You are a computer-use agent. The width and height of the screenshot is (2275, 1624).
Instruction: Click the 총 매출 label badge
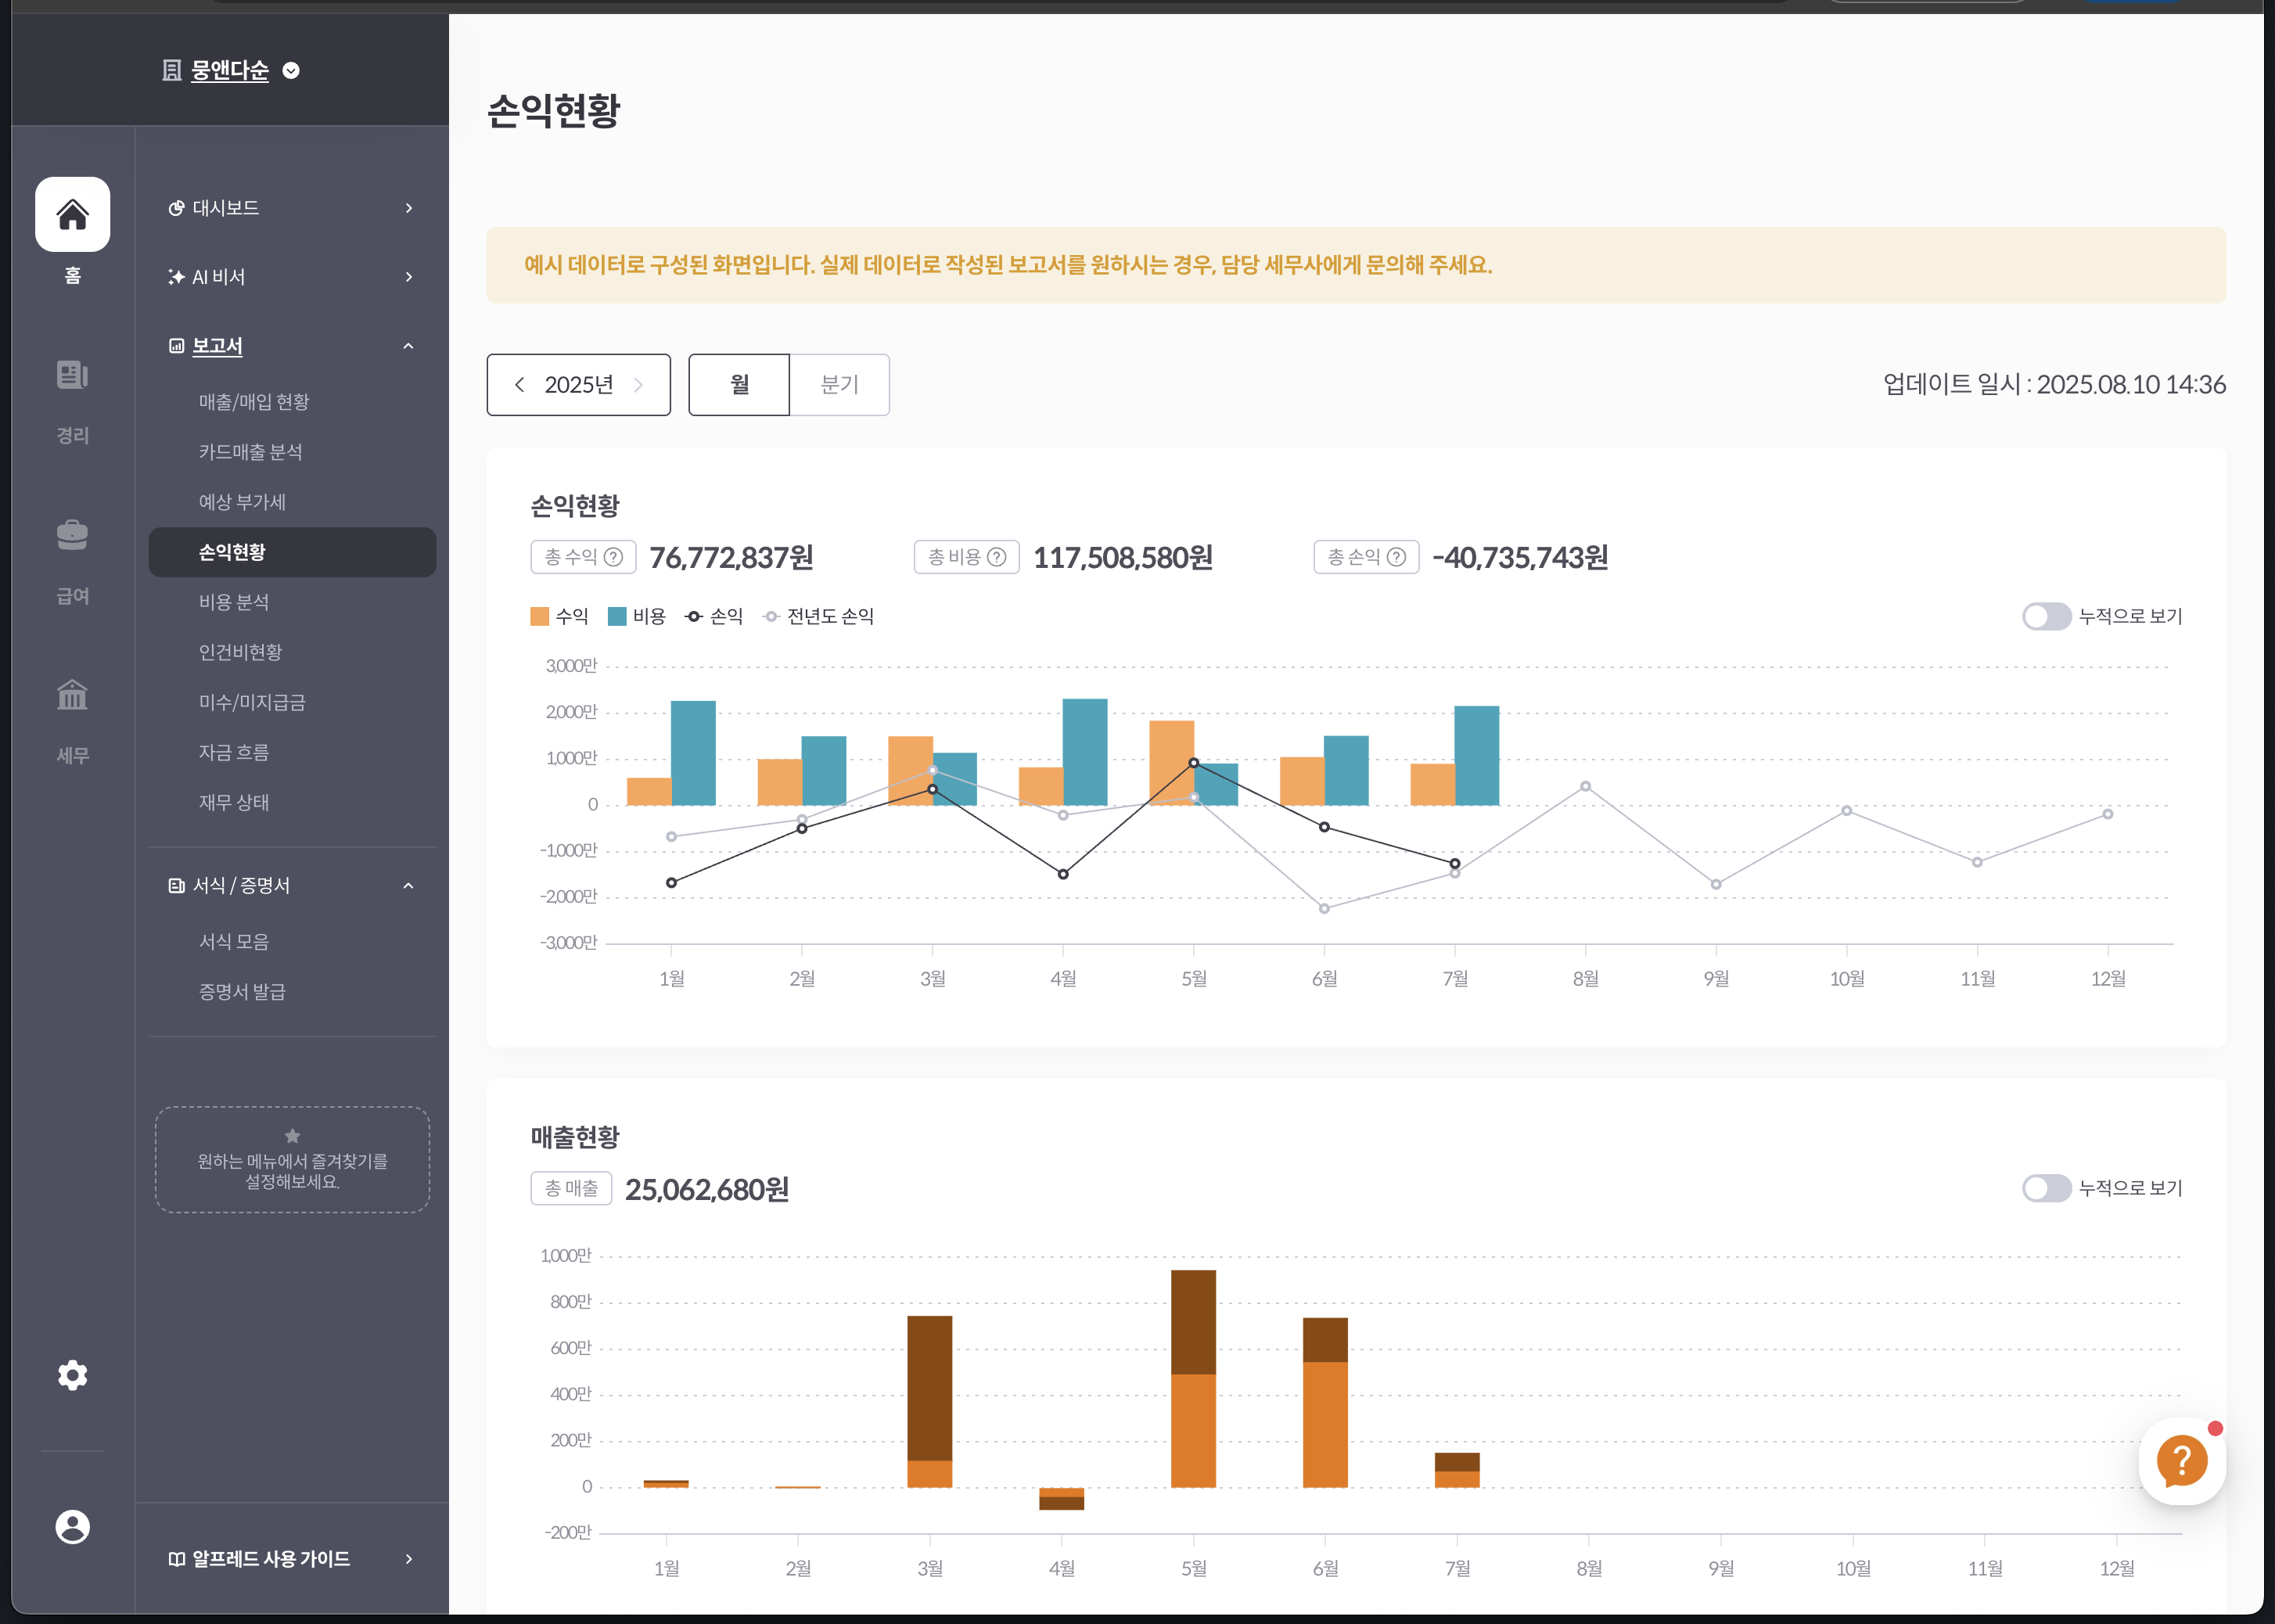pyautogui.click(x=571, y=1189)
